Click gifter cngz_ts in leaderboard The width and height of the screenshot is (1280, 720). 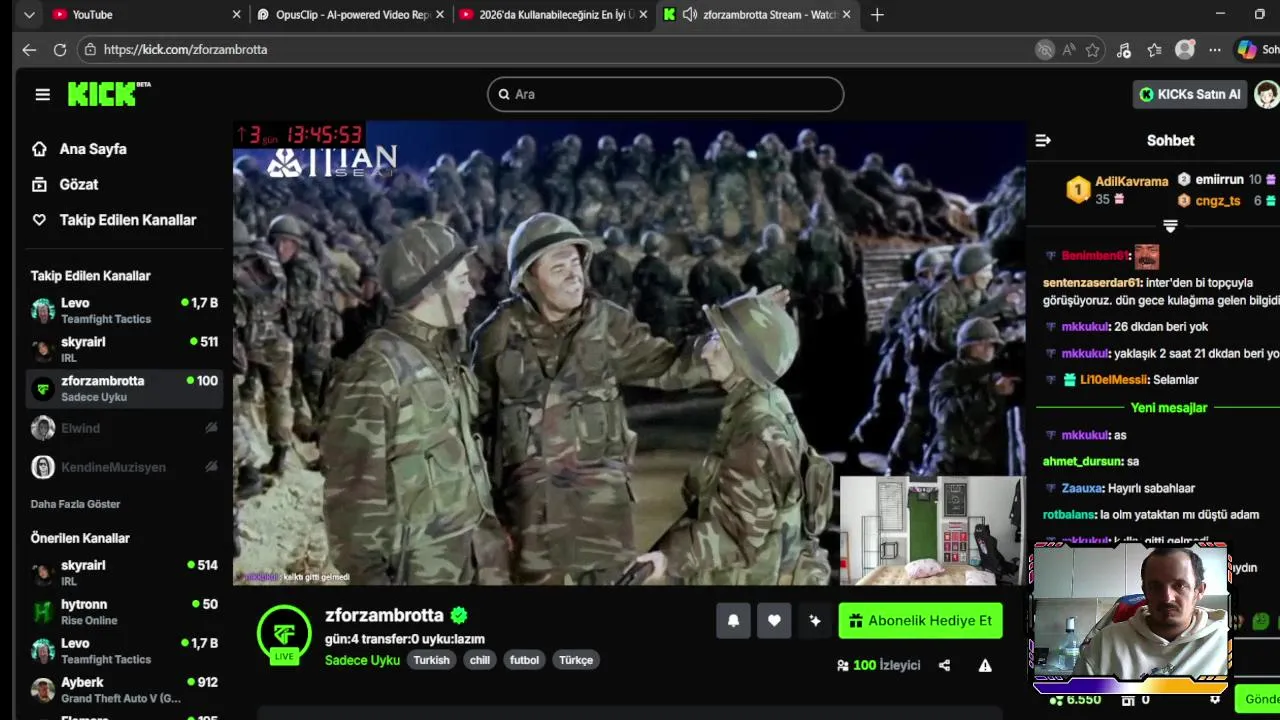(1218, 200)
